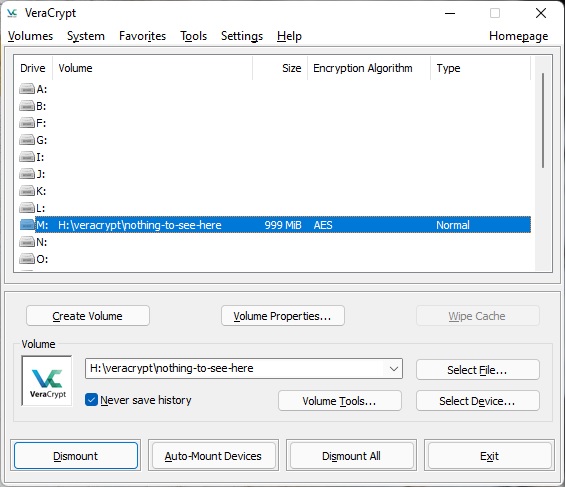Click the drive I: icon
Viewport: 565px width, 487px height.
pyautogui.click(x=27, y=157)
